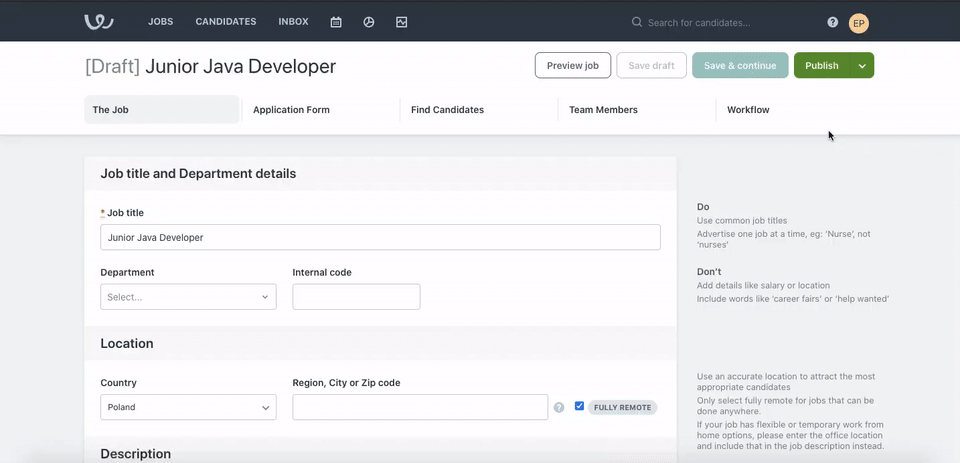This screenshot has width=960, height=463.
Task: Click the 'Add details like salary or location' tip
Action: pos(763,285)
